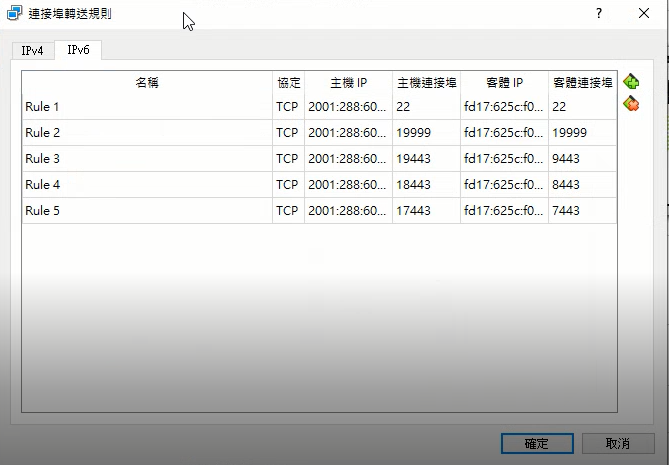Click guest port 22 in Rule 1
Screen dimensions: 669x465
[x=583, y=107]
